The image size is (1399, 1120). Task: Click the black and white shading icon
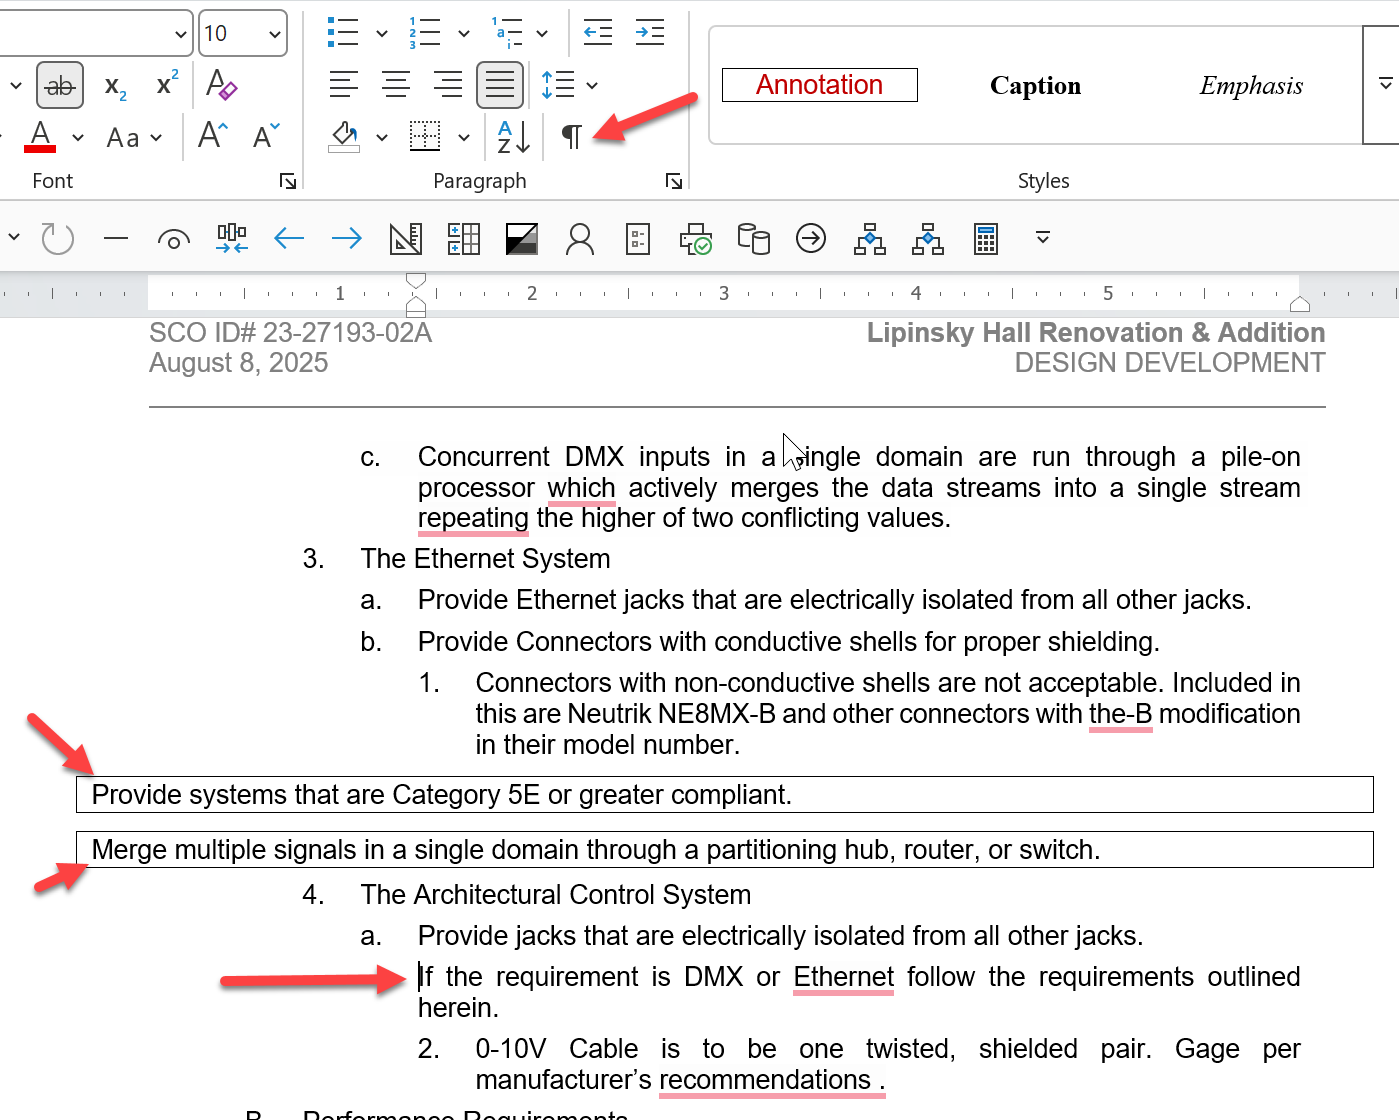[522, 238]
